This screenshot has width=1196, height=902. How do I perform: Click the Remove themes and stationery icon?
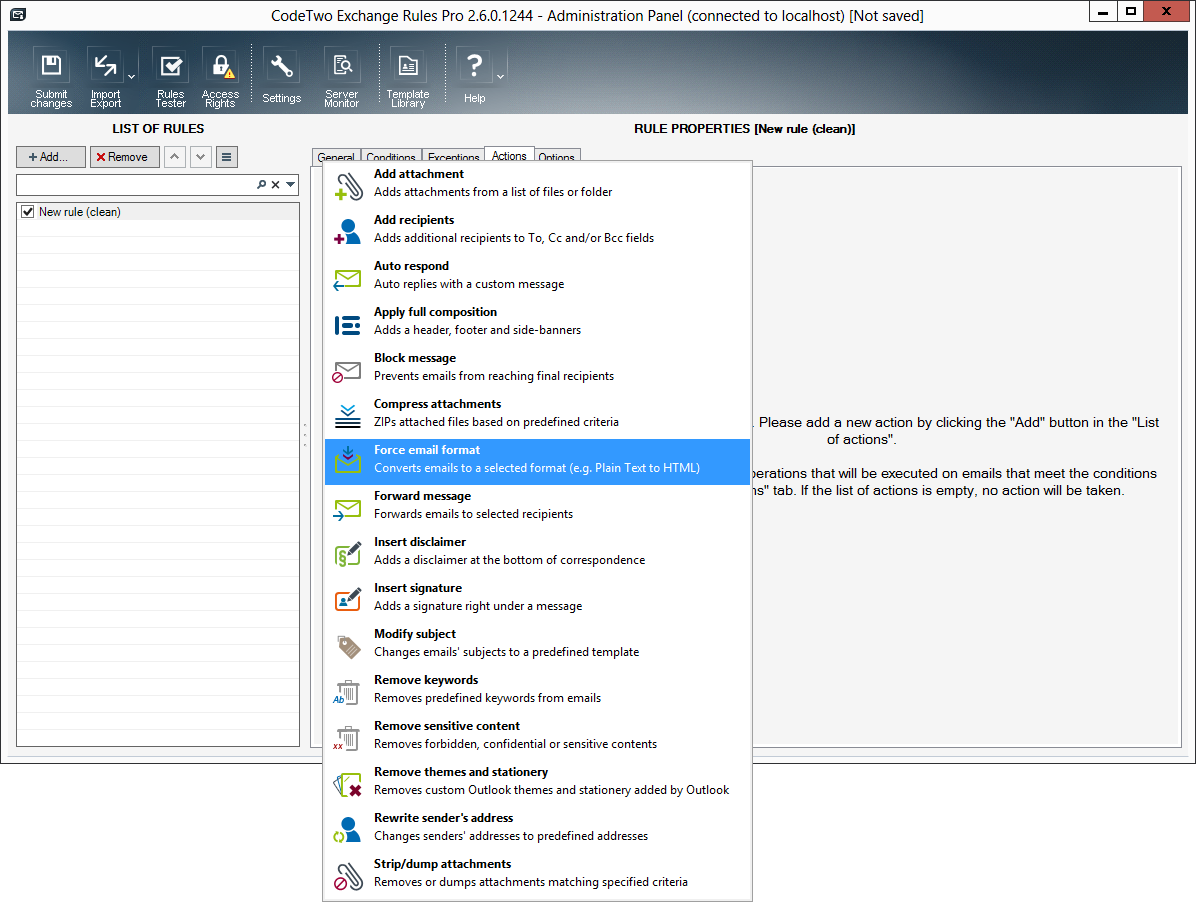coord(348,785)
